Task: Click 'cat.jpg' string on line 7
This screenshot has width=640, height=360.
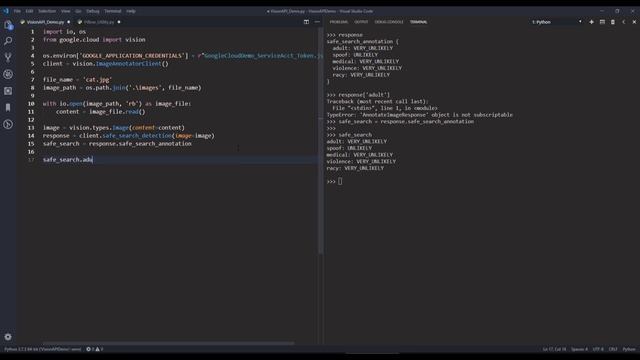Action: 98,80
